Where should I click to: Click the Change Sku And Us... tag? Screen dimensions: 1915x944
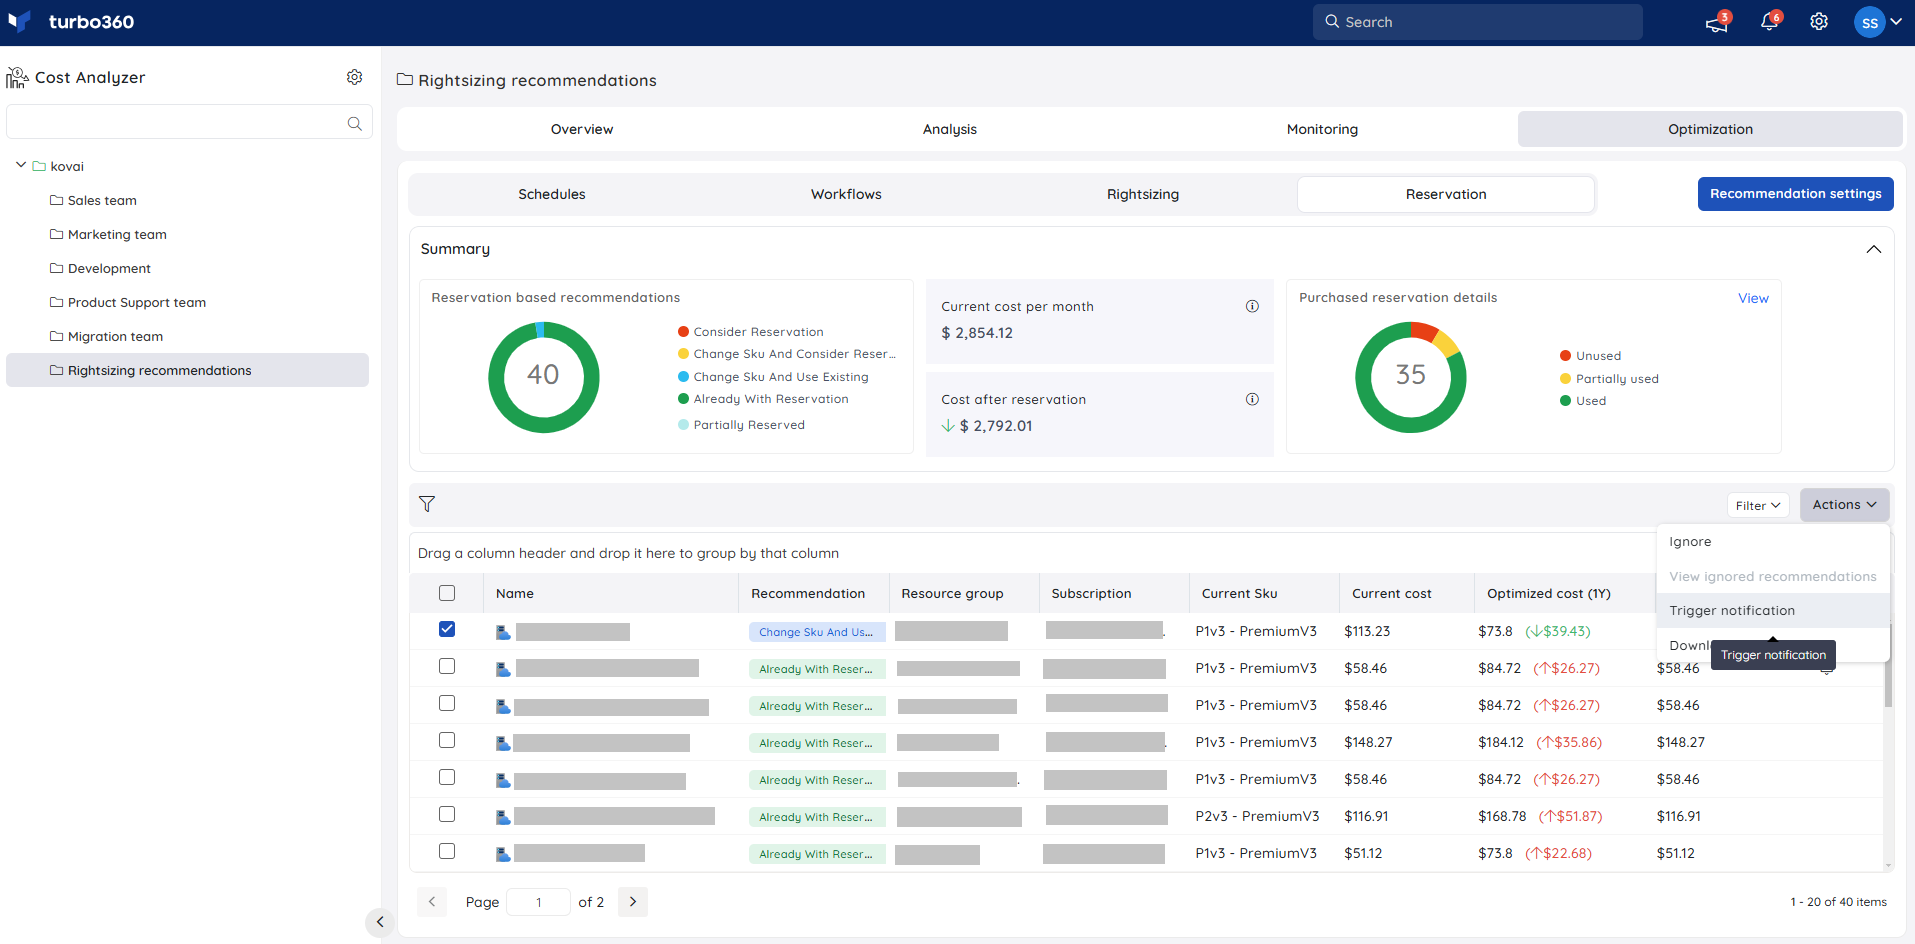point(817,632)
